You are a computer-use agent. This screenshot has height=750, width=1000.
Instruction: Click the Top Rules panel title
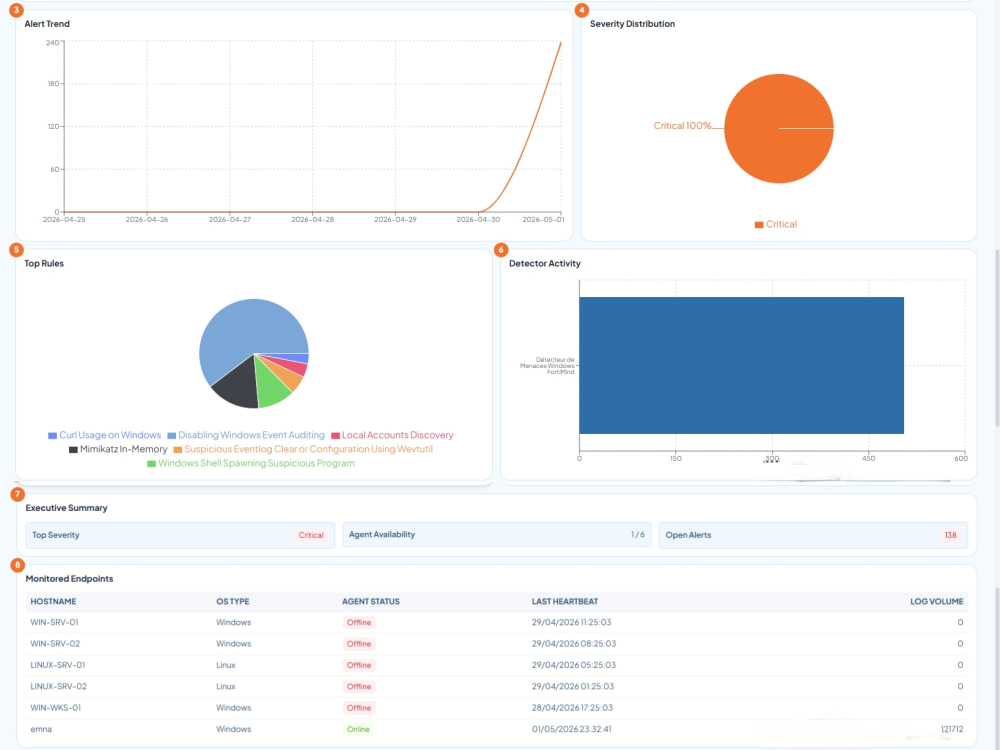pyautogui.click(x=44, y=263)
